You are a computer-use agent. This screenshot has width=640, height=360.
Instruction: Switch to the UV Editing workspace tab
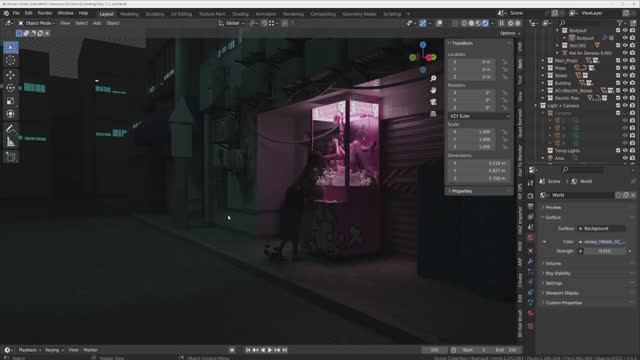181,14
